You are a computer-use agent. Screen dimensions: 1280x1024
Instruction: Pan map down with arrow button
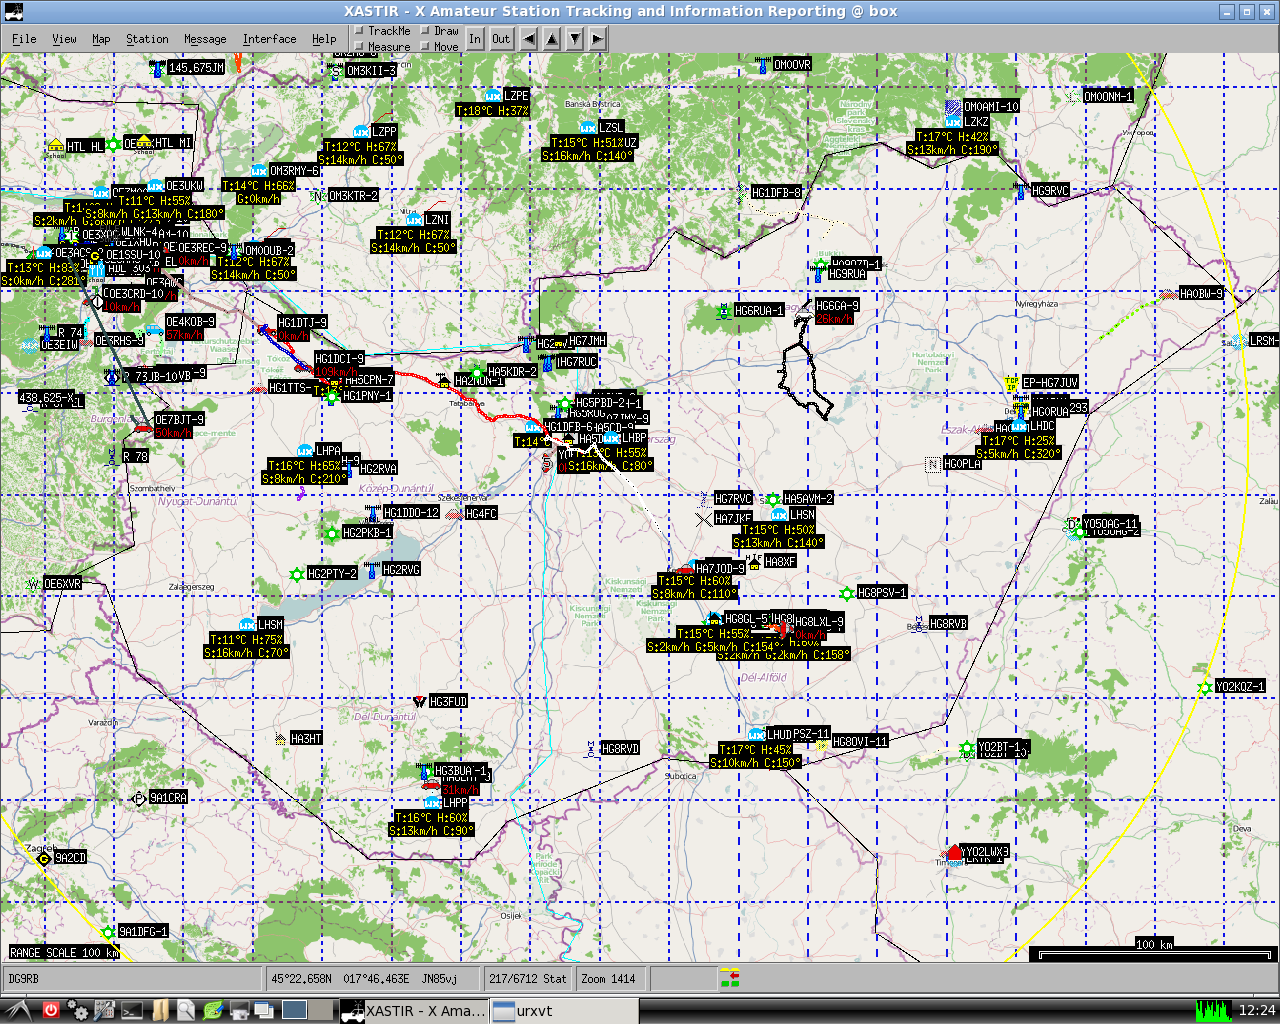(575, 39)
